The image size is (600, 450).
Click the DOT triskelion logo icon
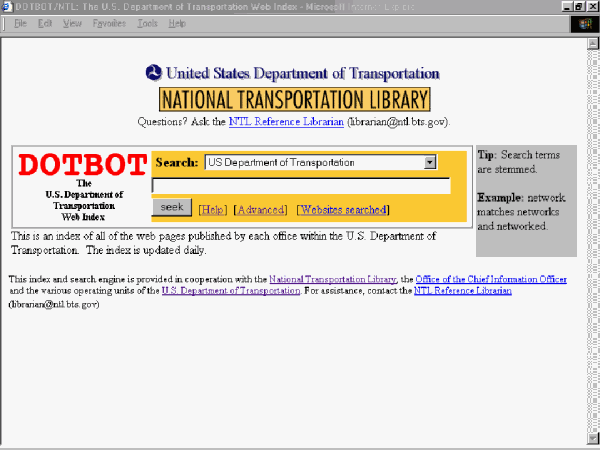(x=153, y=73)
